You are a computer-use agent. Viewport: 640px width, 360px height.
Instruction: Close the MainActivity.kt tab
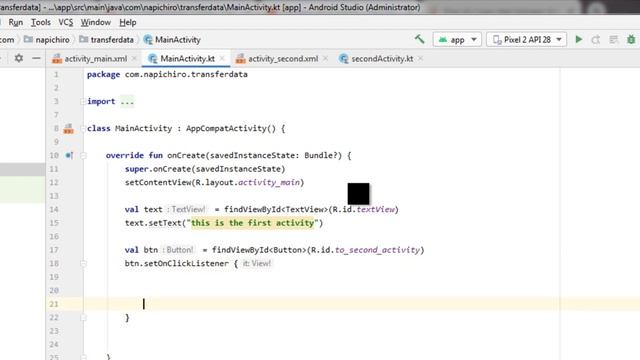tap(222, 59)
